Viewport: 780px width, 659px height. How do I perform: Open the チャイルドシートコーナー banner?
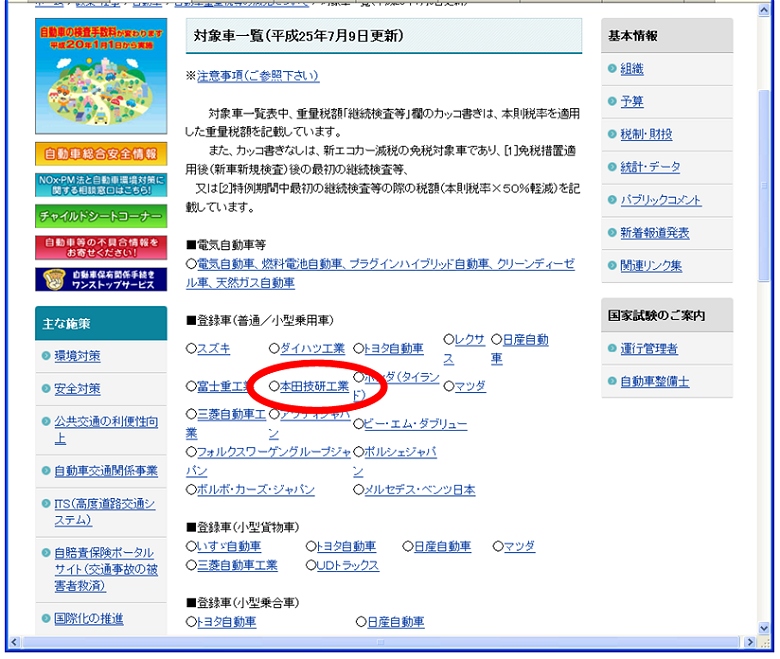[100, 217]
